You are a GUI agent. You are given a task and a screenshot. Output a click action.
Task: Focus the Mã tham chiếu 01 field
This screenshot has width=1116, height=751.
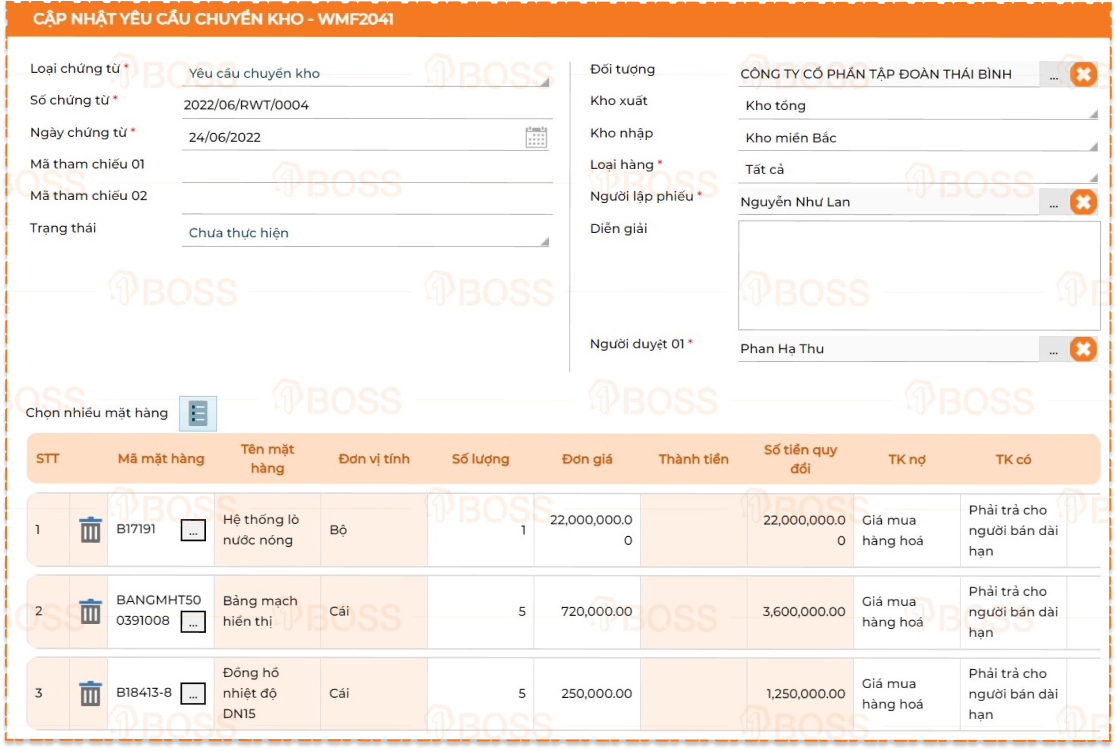[366, 168]
